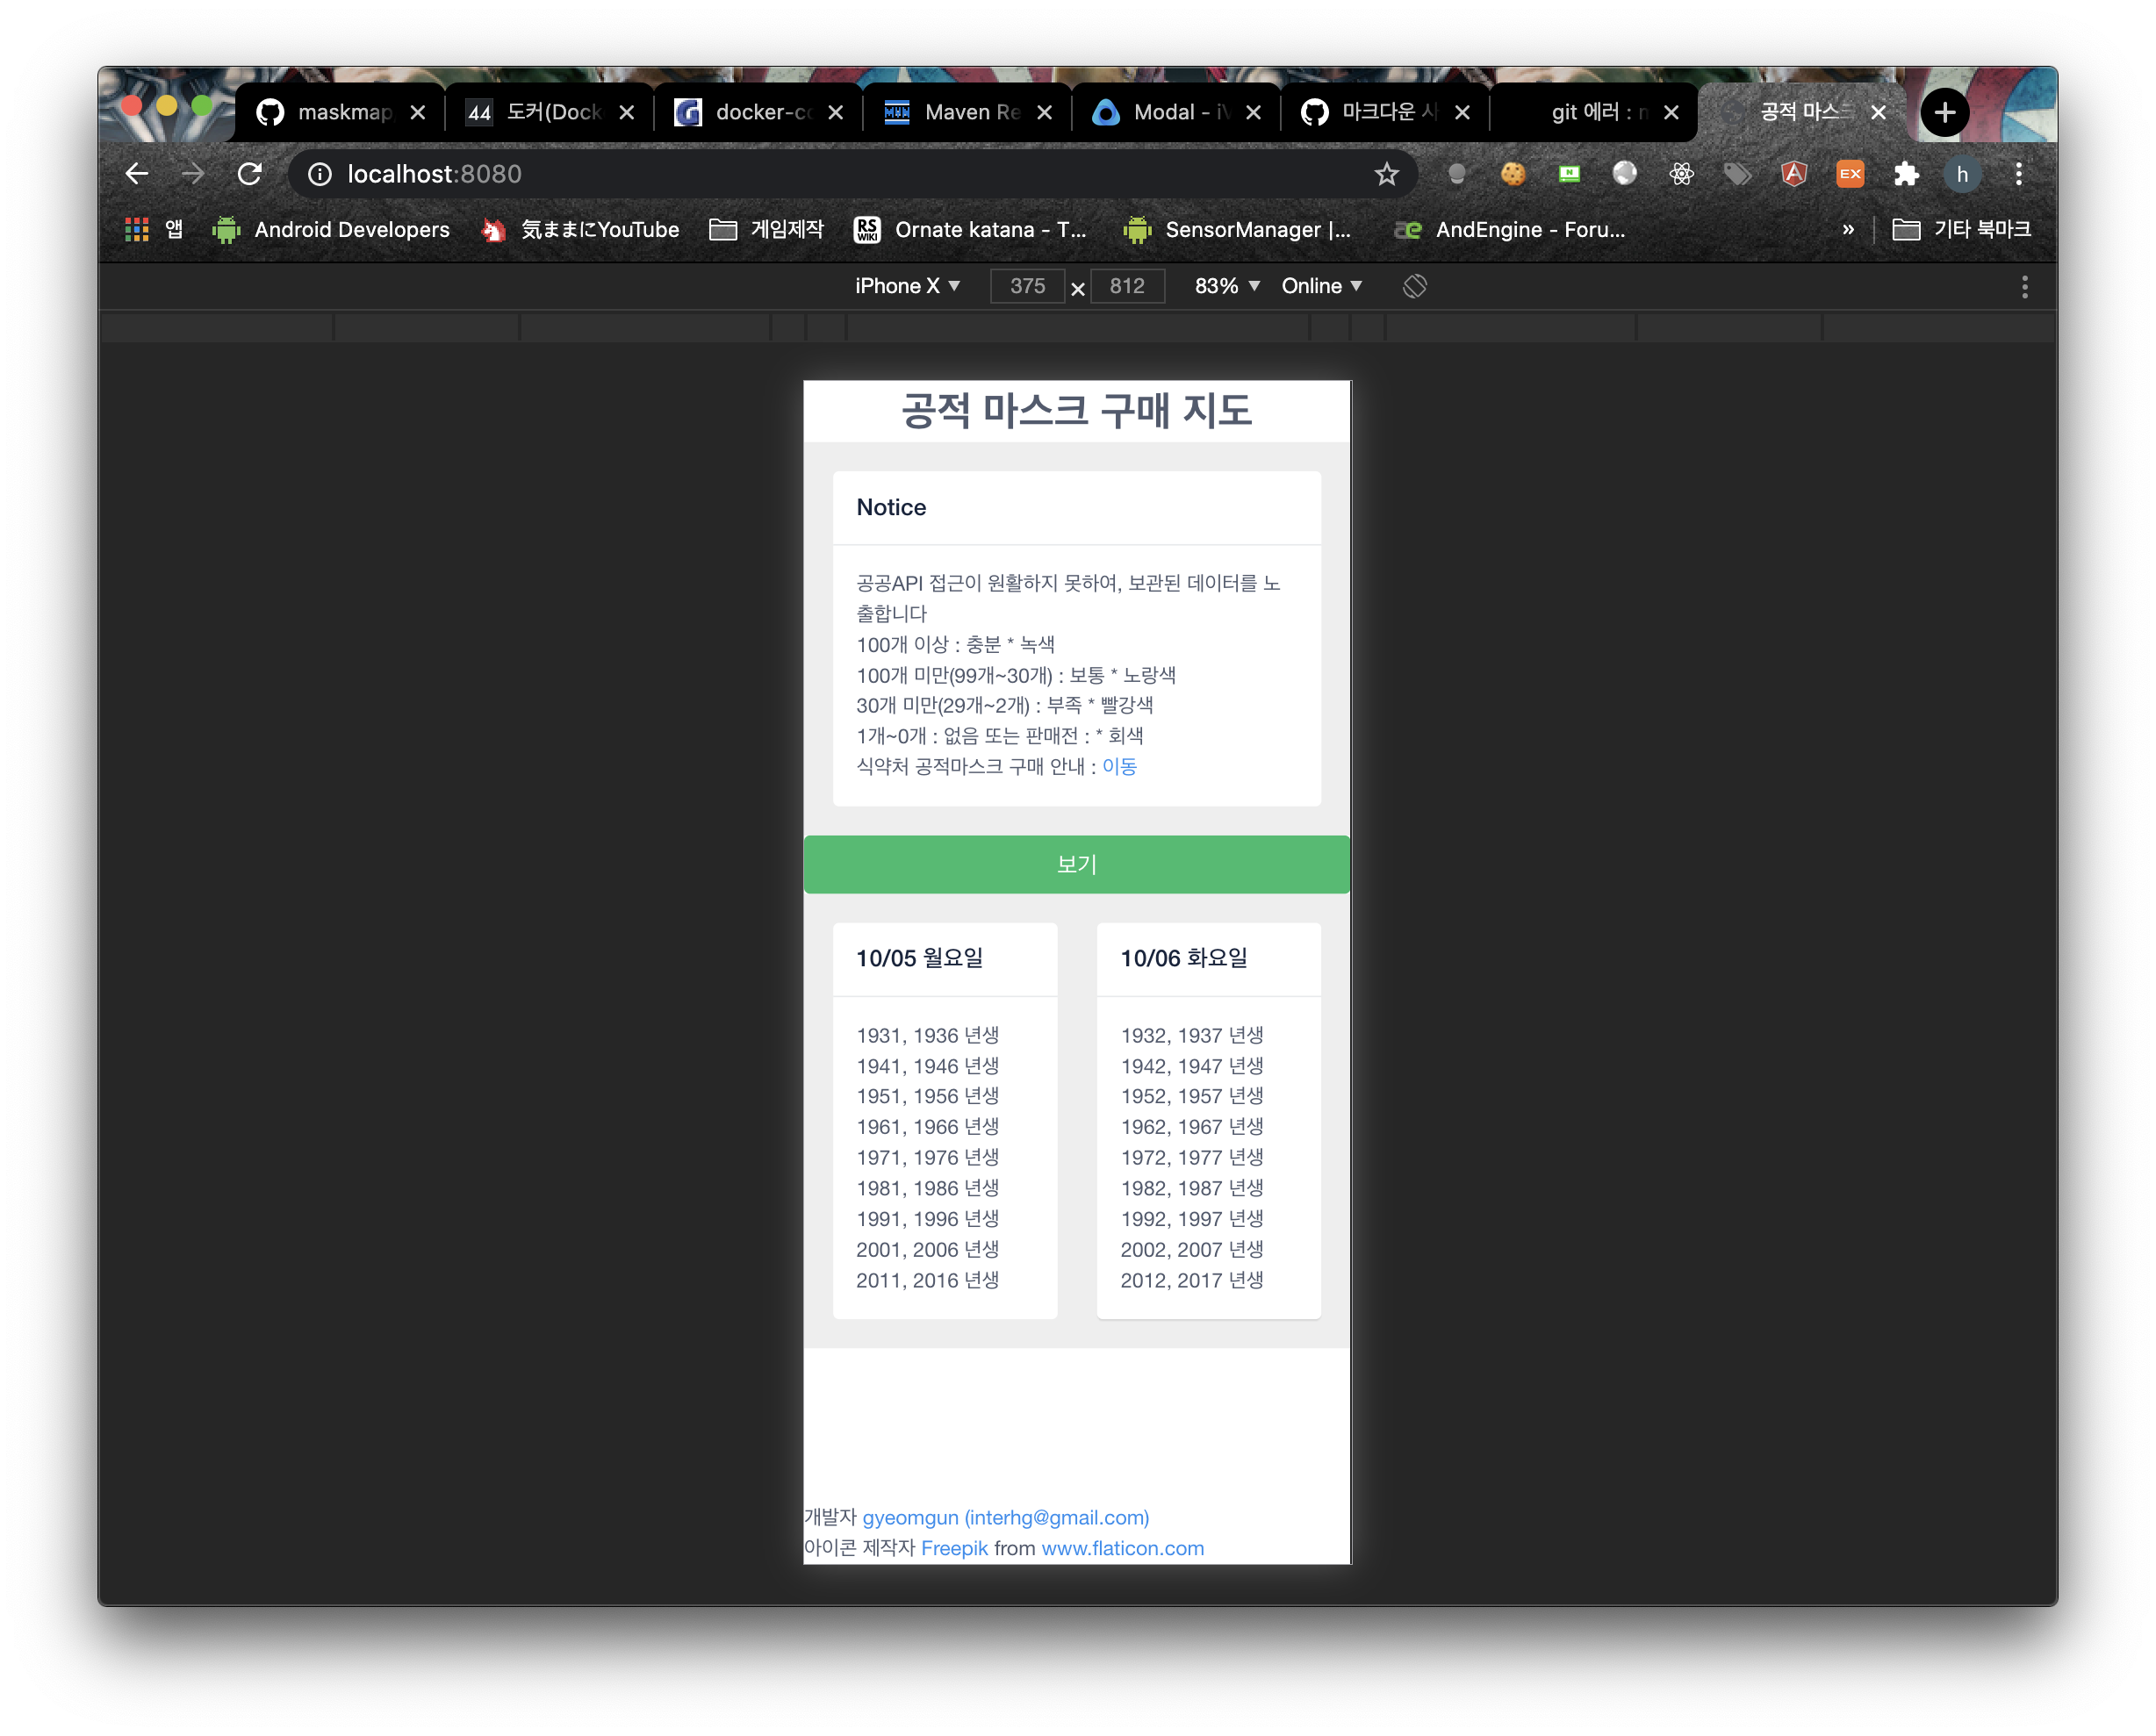Follow the 이동 link in Notice
This screenshot has height=1736, width=2156.
point(1119,767)
